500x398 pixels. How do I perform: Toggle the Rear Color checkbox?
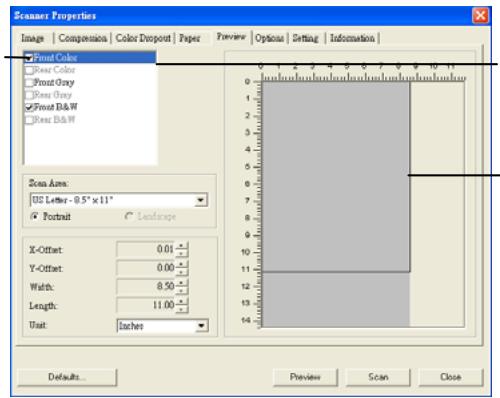coord(29,70)
